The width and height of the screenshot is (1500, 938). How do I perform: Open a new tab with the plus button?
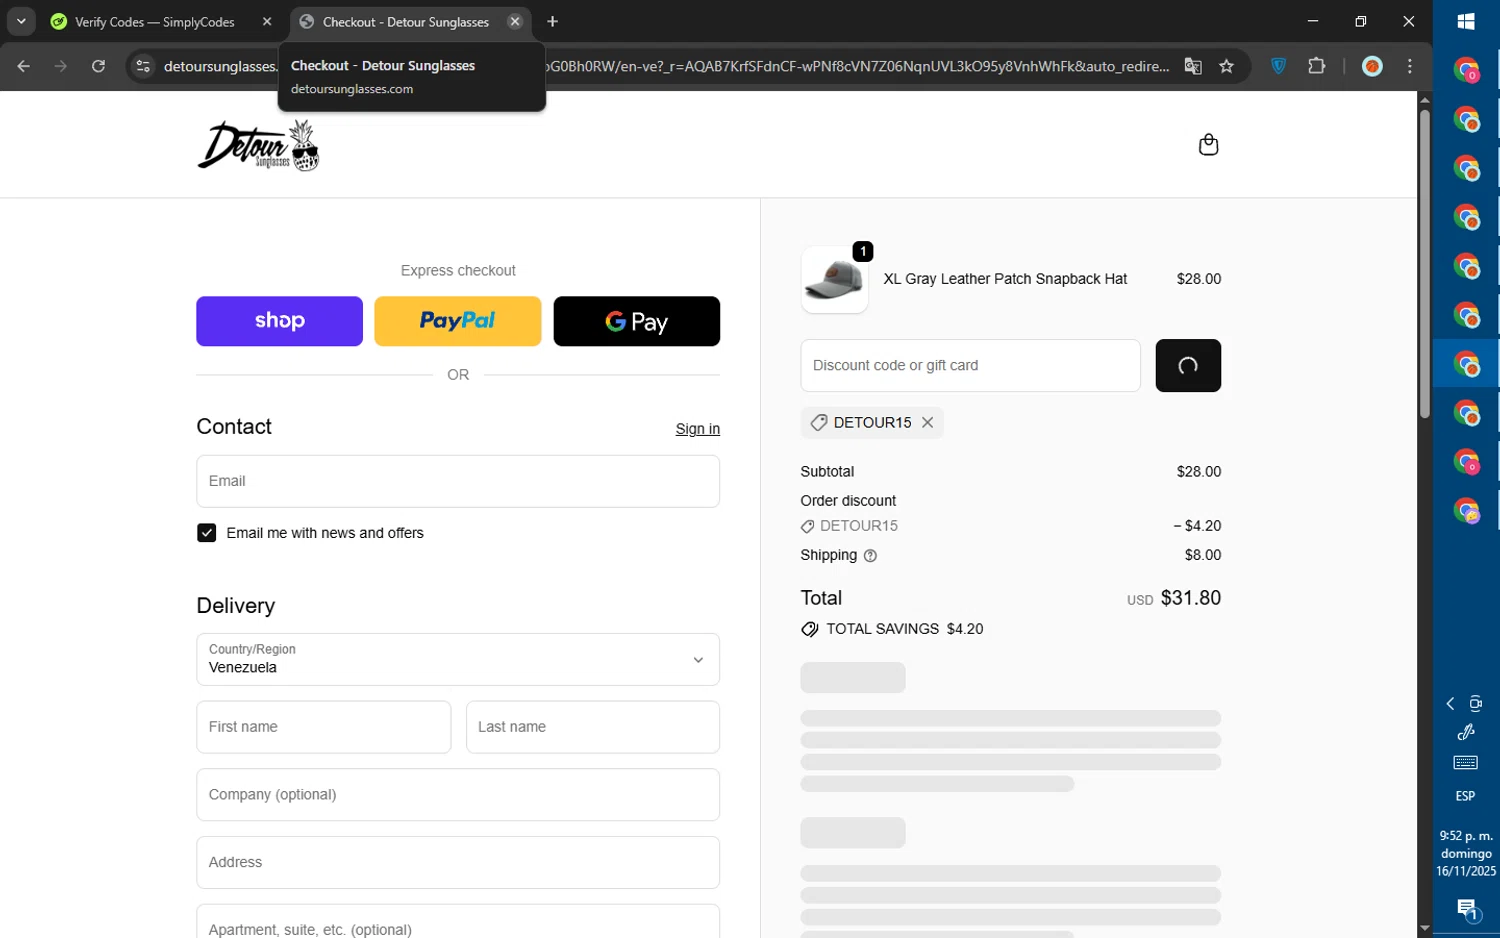[553, 22]
